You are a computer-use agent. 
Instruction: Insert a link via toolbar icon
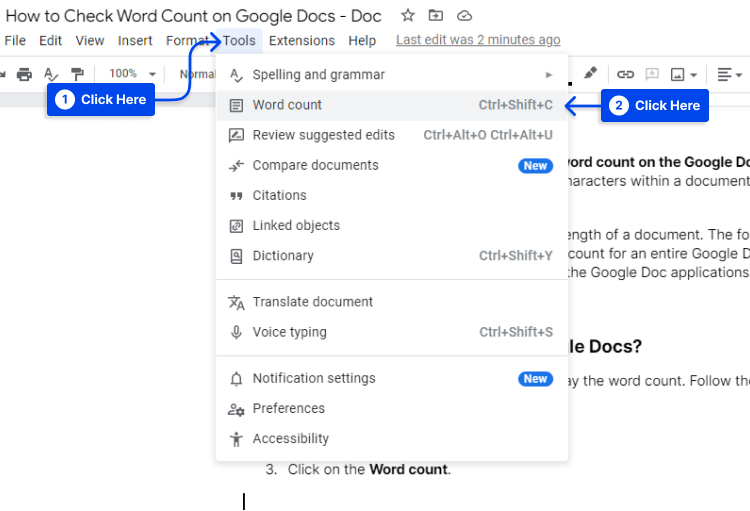(x=625, y=74)
